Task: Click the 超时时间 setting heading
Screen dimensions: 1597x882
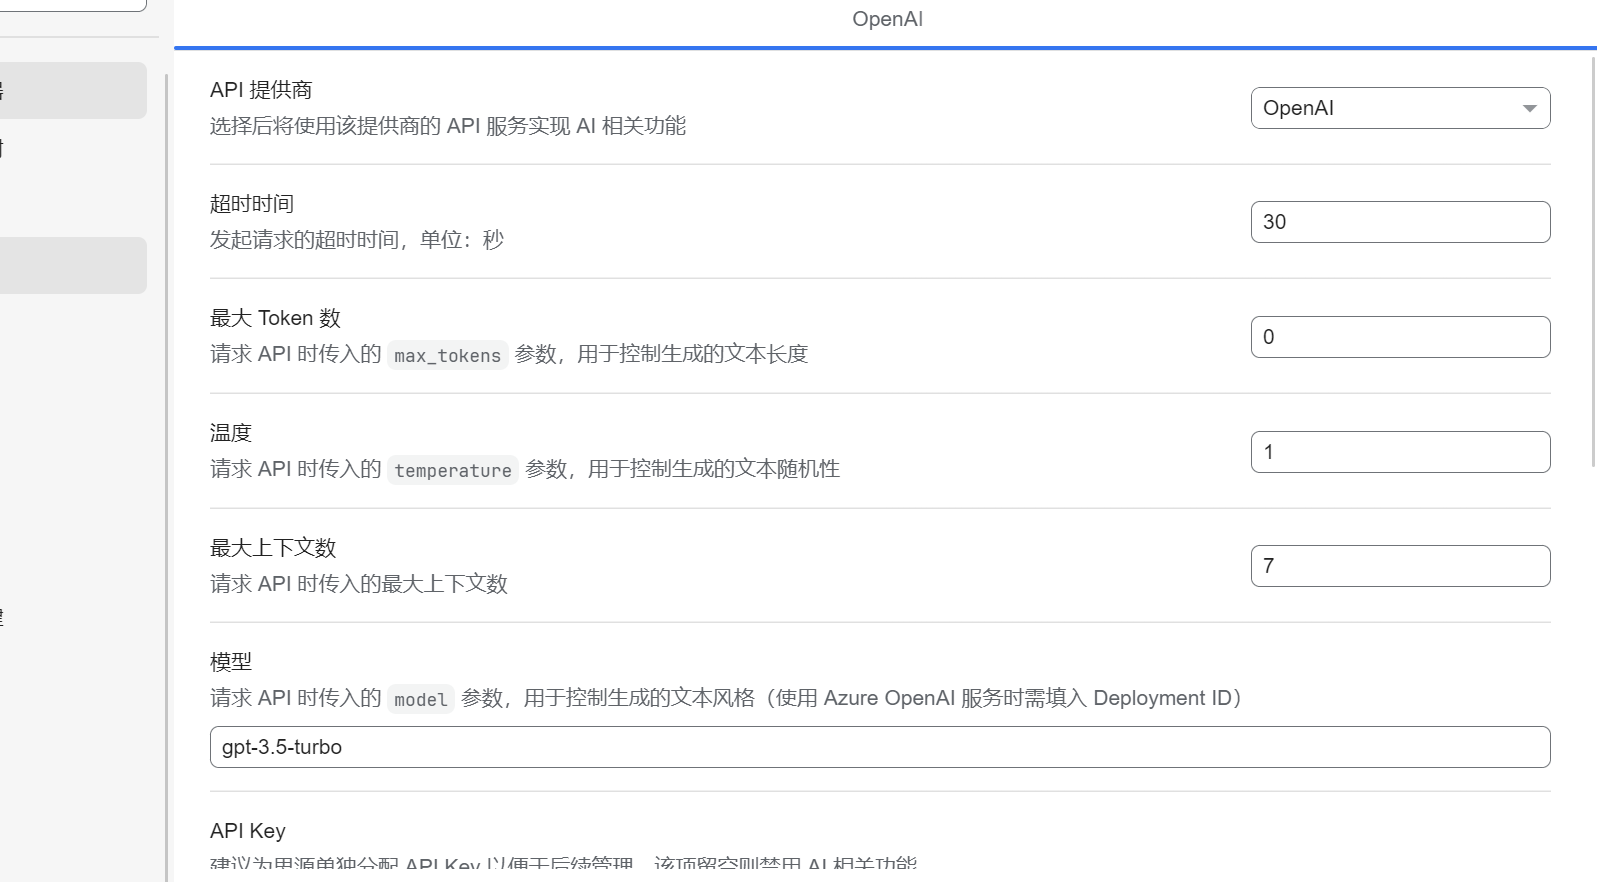Action: pos(252,204)
